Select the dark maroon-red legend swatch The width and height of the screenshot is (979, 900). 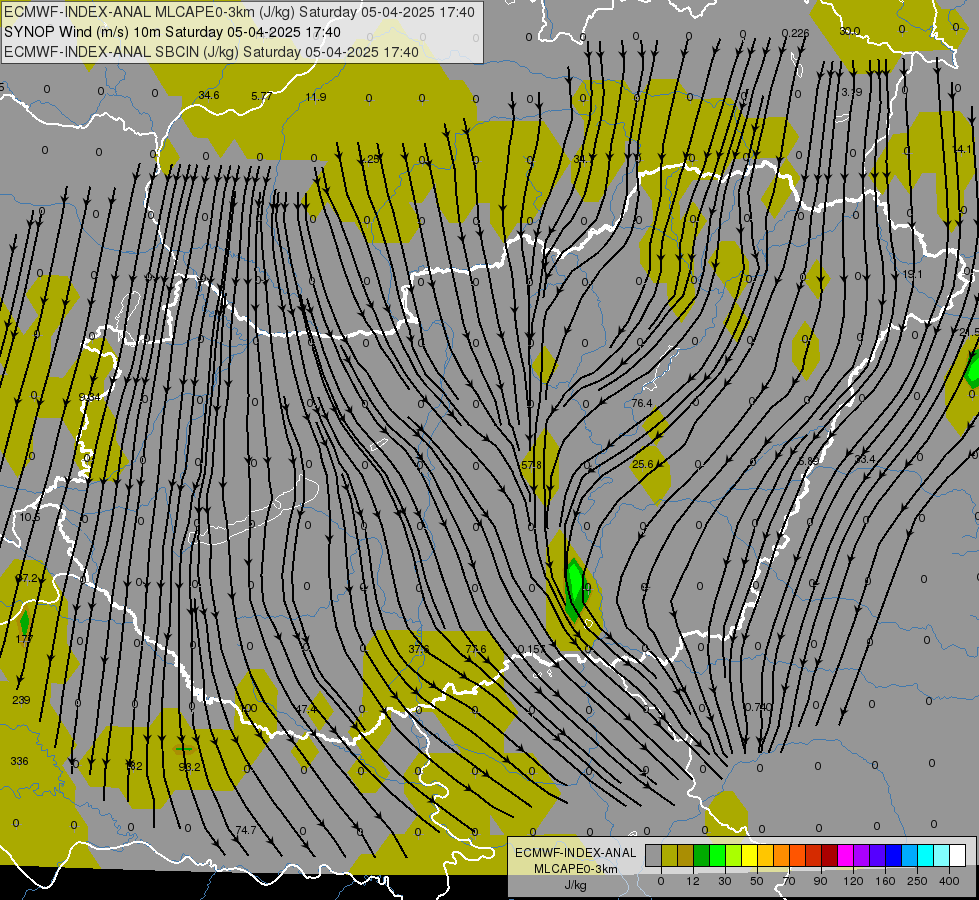click(x=830, y=856)
